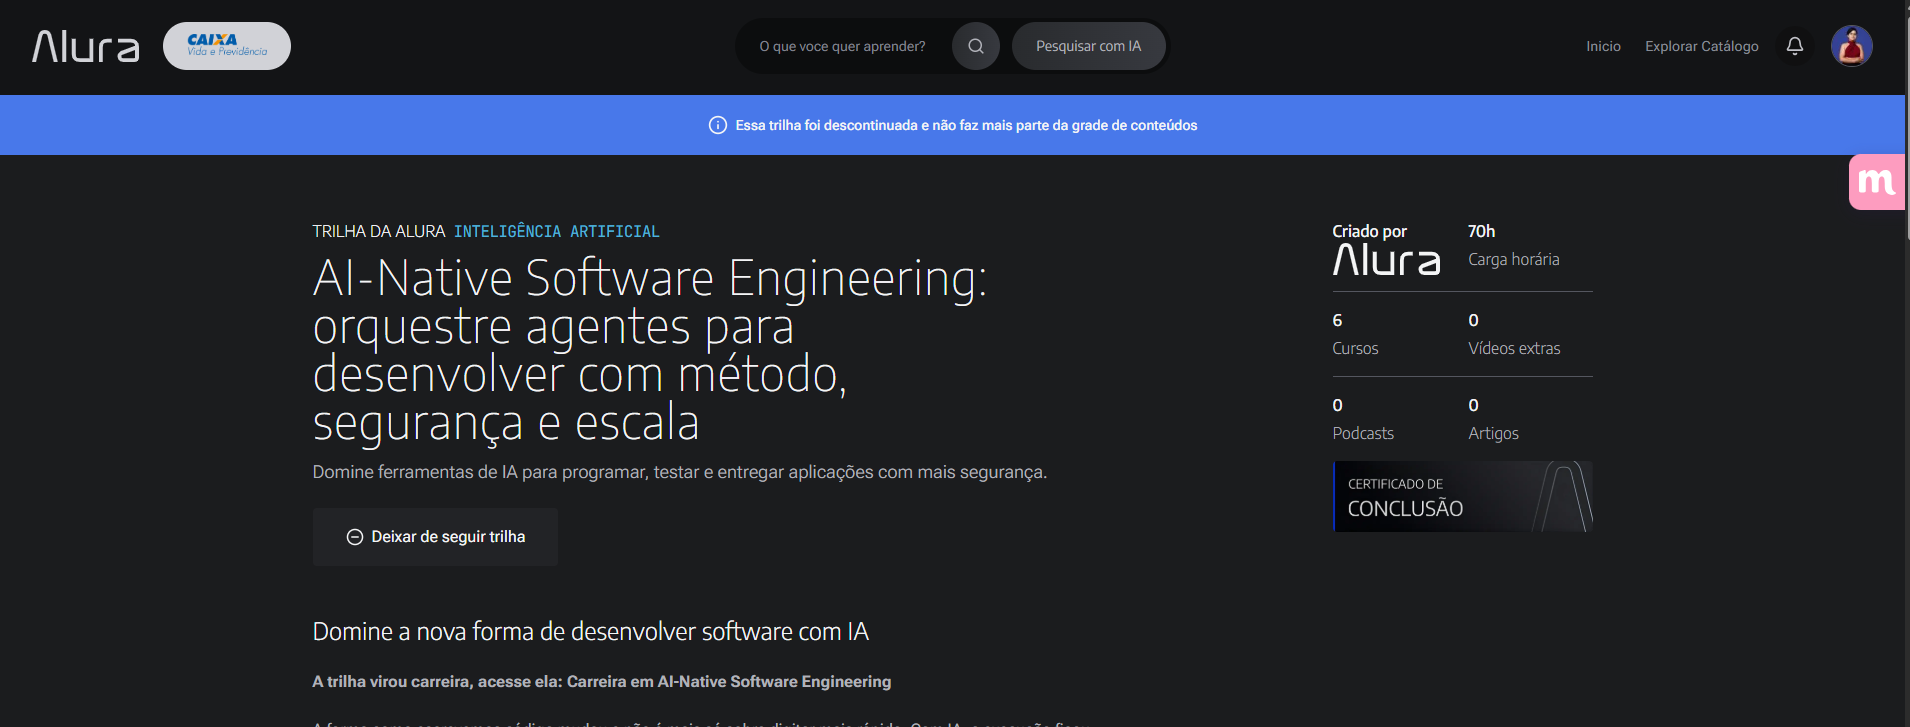Click the Alura logo under Criado por

coord(1387,260)
